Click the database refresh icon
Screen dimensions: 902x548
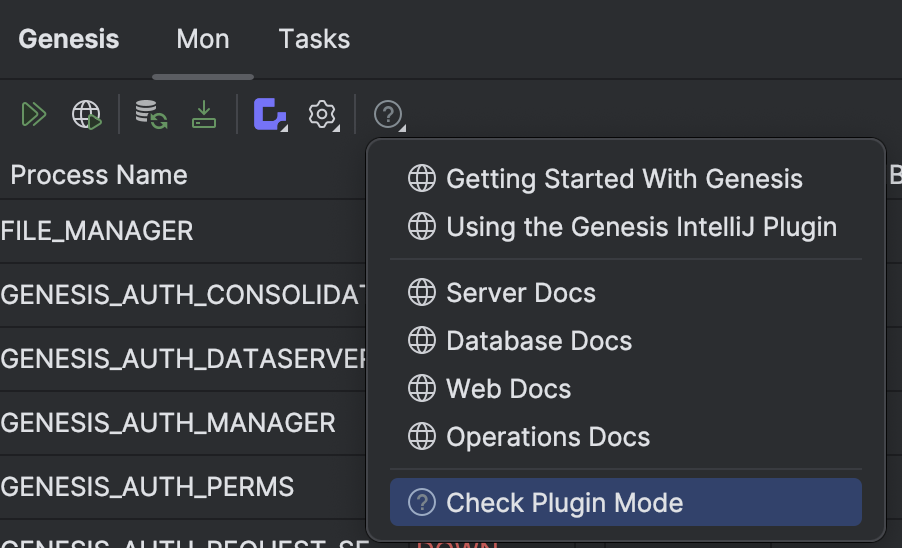click(151, 114)
